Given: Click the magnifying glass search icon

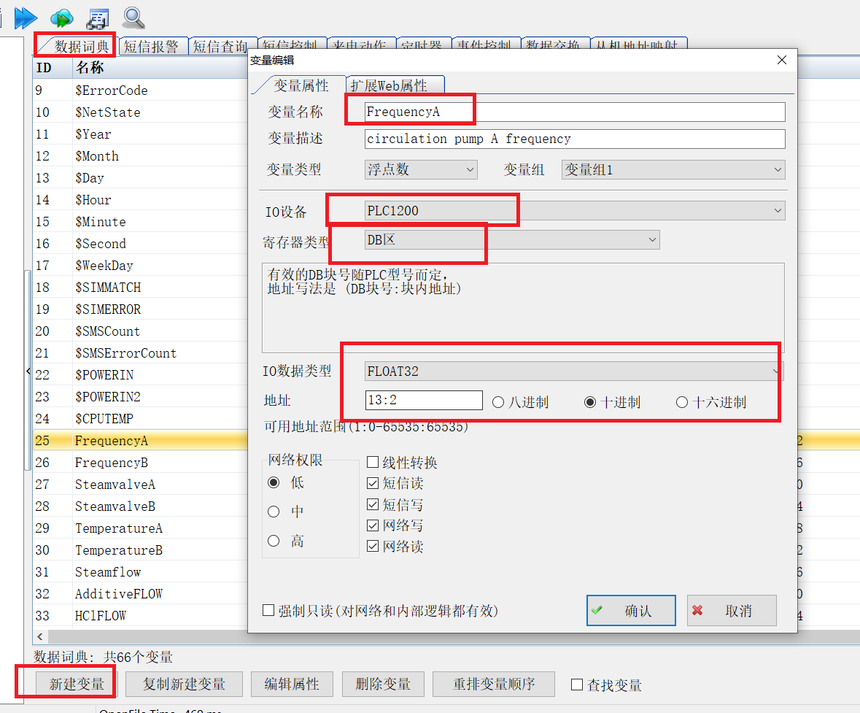Looking at the screenshot, I should pos(133,17).
